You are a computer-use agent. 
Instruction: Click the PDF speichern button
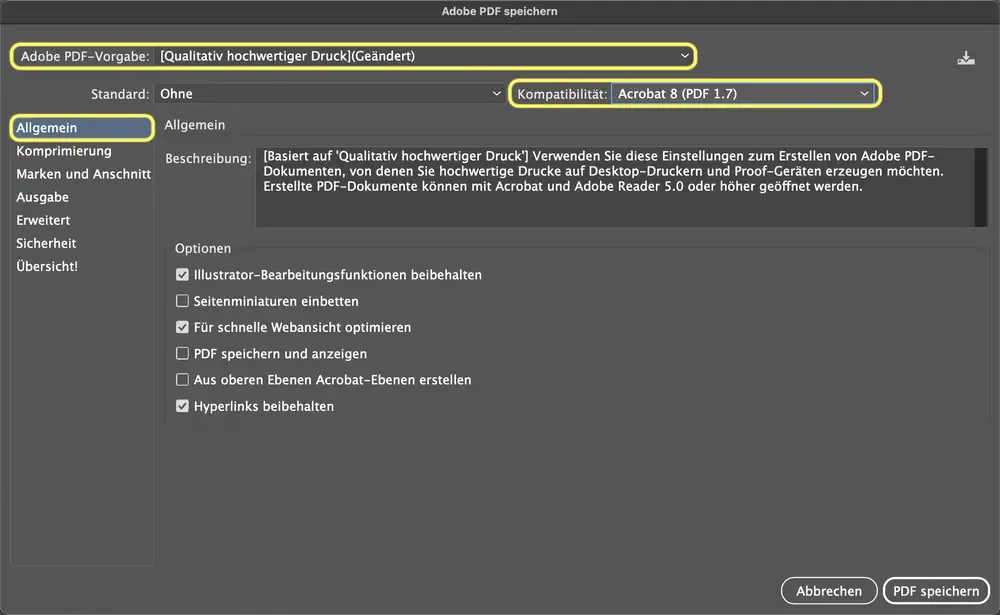click(936, 591)
